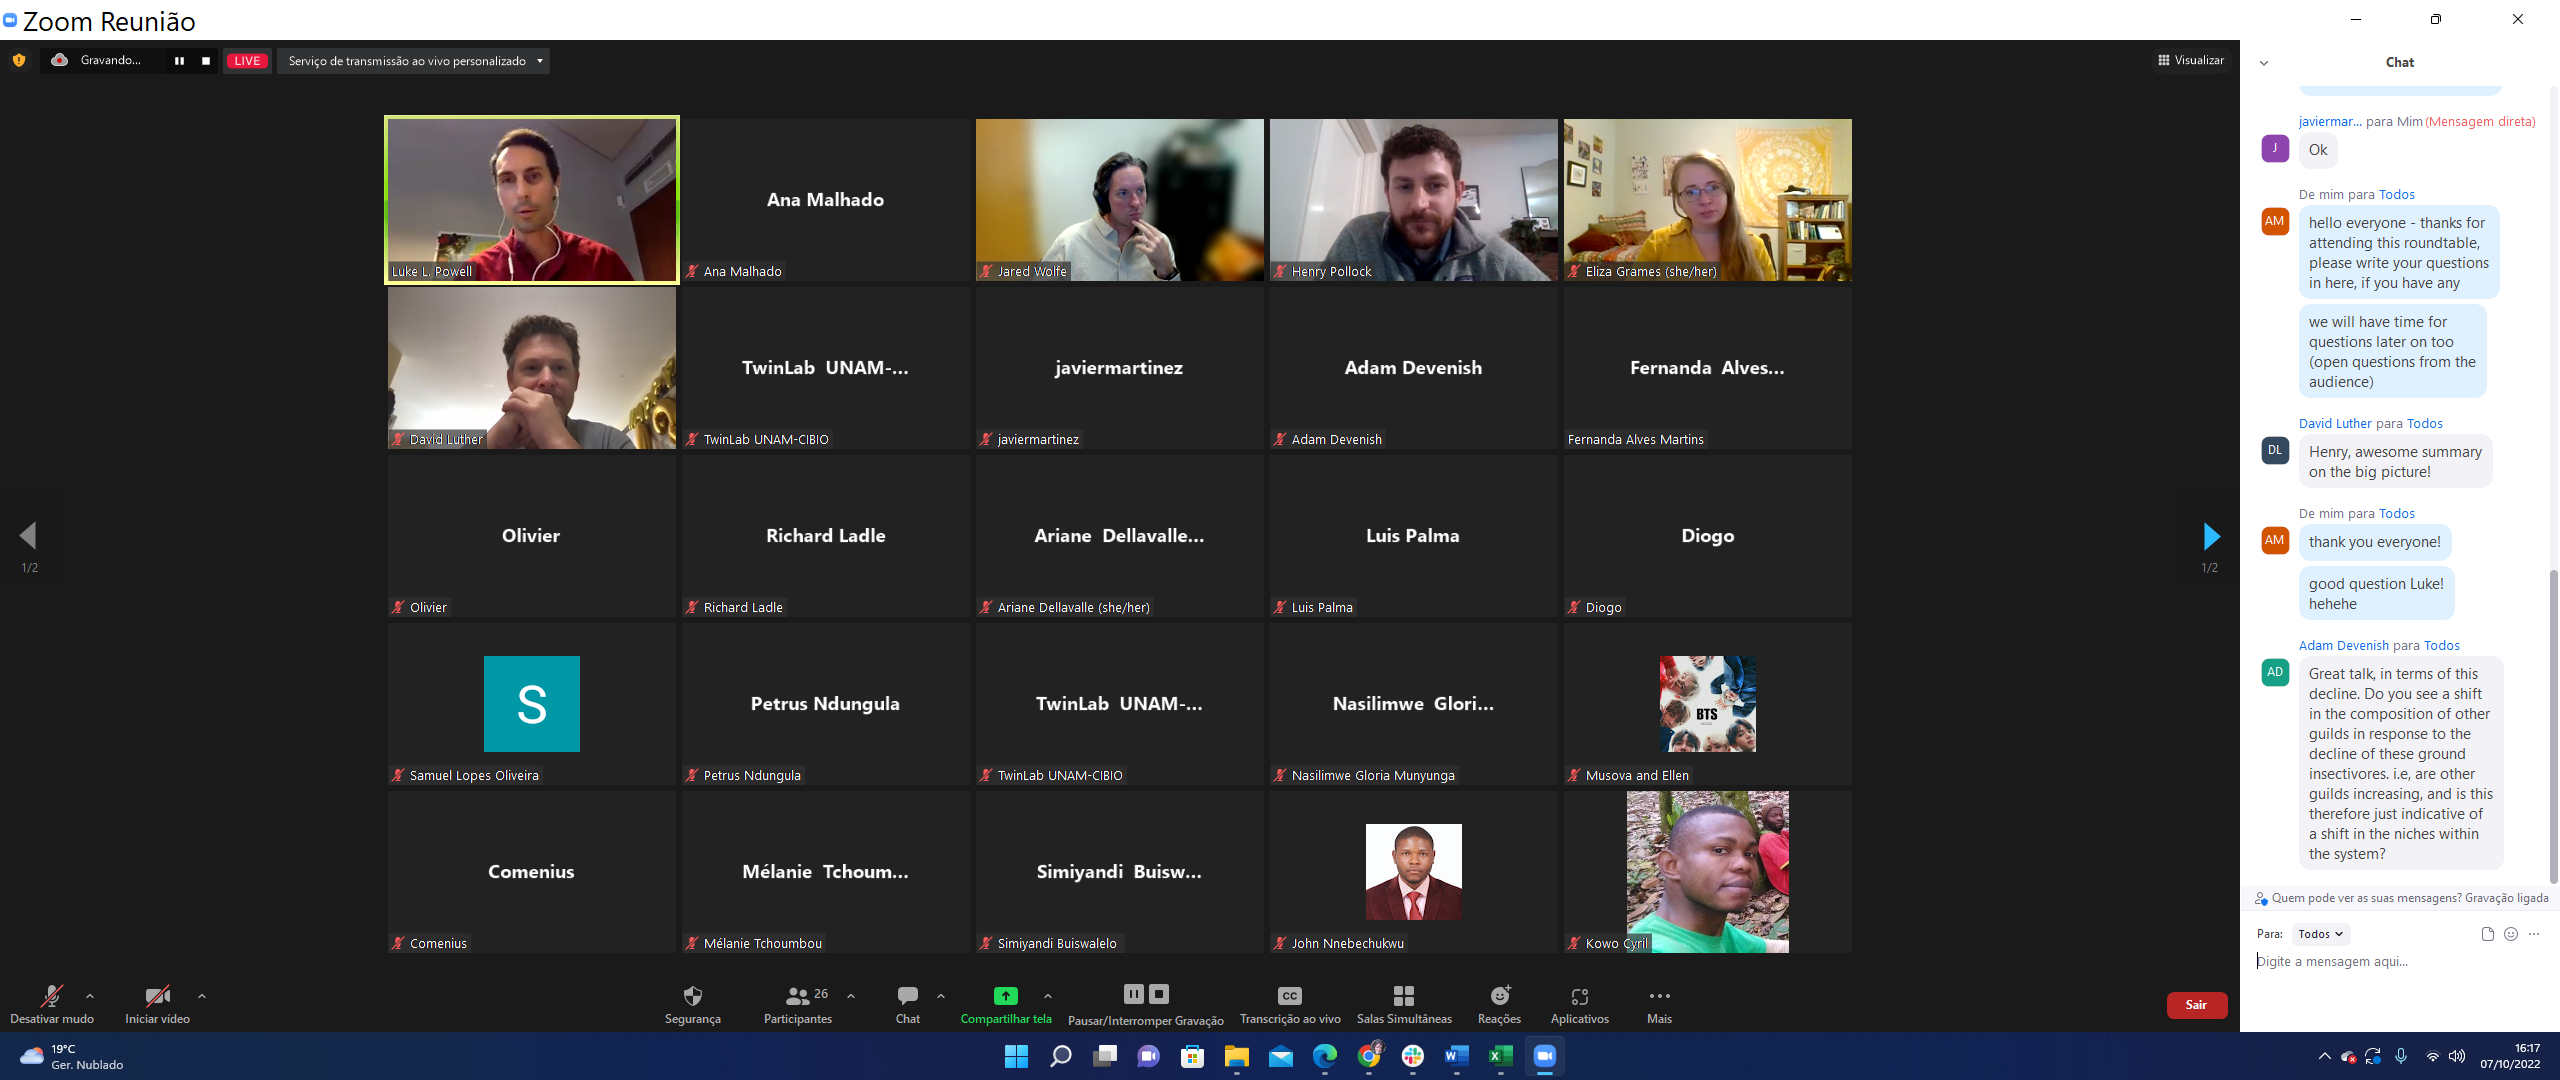Open Windows Start menu
This screenshot has width=2560, height=1080.
click(x=1016, y=1056)
